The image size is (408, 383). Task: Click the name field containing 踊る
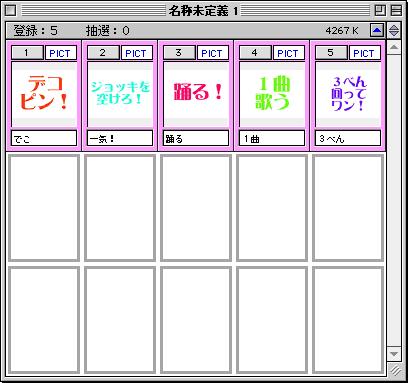pyautogui.click(x=196, y=138)
